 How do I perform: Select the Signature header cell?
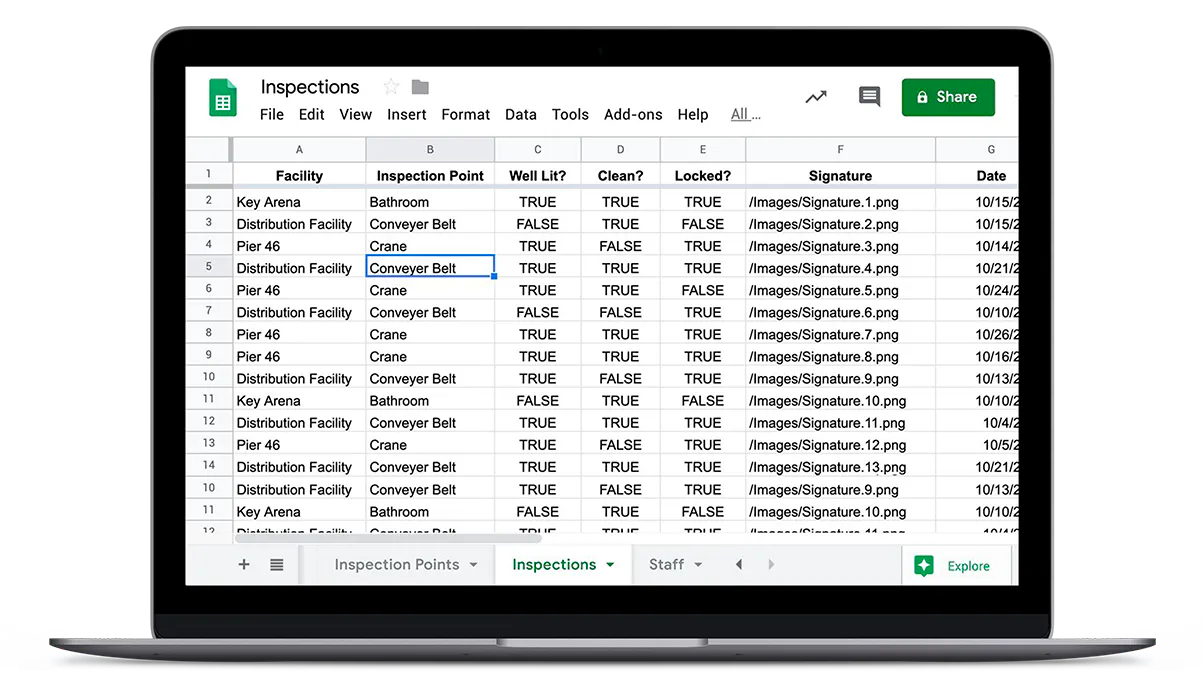pyautogui.click(x=840, y=175)
